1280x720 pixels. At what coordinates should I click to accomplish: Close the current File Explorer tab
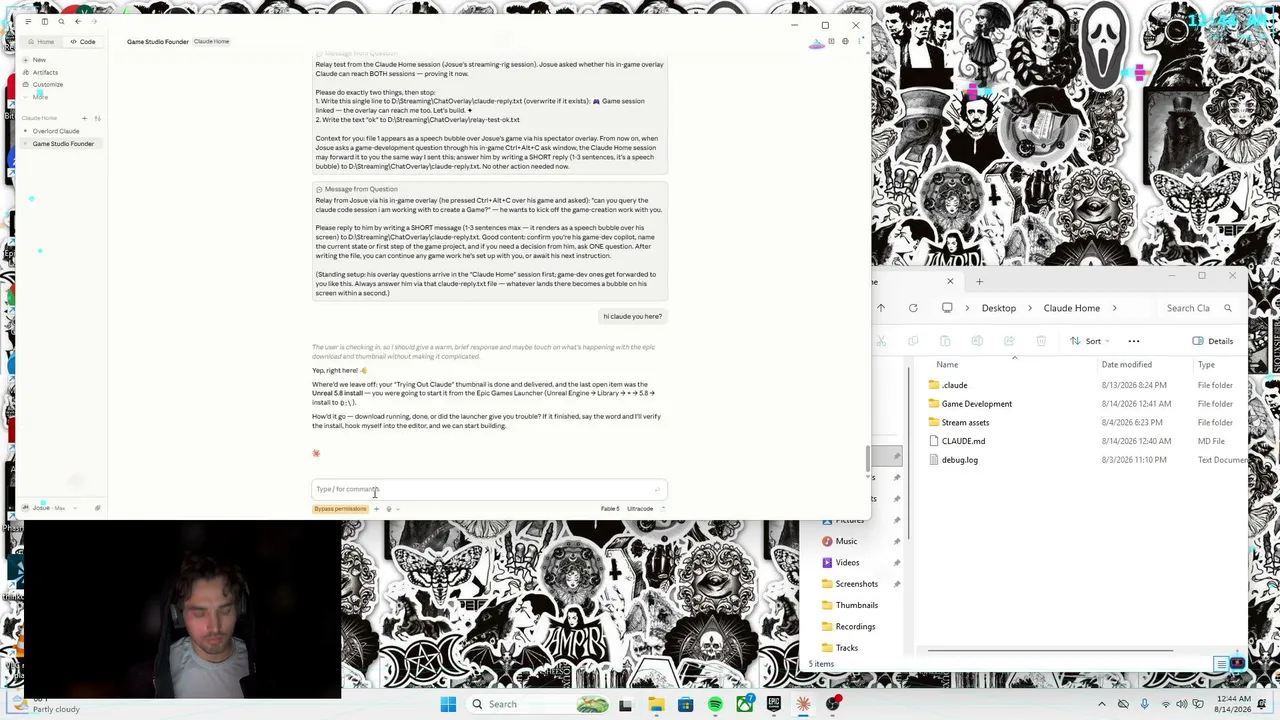pyautogui.click(x=950, y=281)
